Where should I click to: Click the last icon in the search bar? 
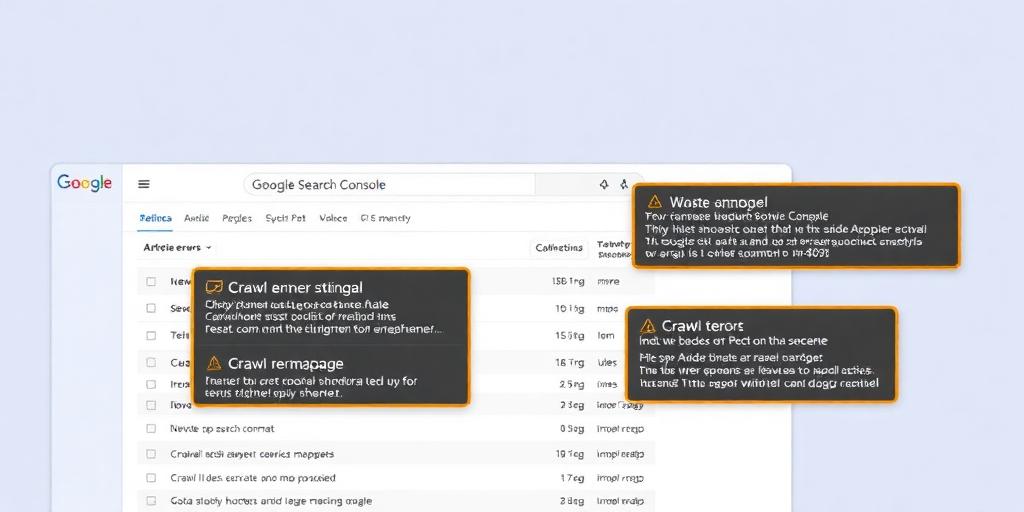point(624,185)
